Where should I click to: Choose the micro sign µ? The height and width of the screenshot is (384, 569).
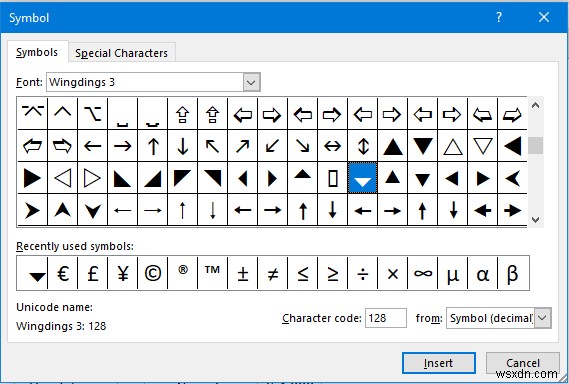coord(453,273)
